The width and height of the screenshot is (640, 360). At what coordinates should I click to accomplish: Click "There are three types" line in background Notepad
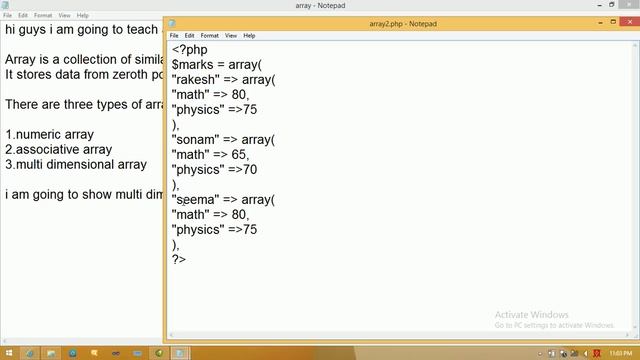pos(83,104)
